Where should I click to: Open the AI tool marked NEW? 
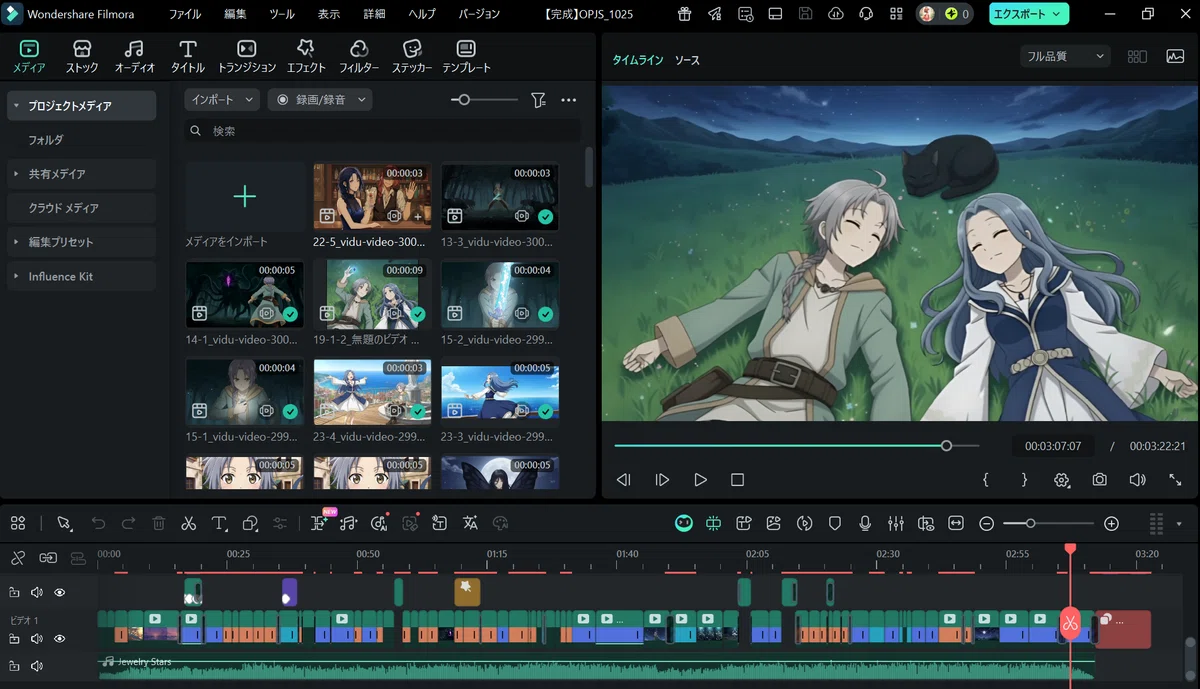pos(321,522)
